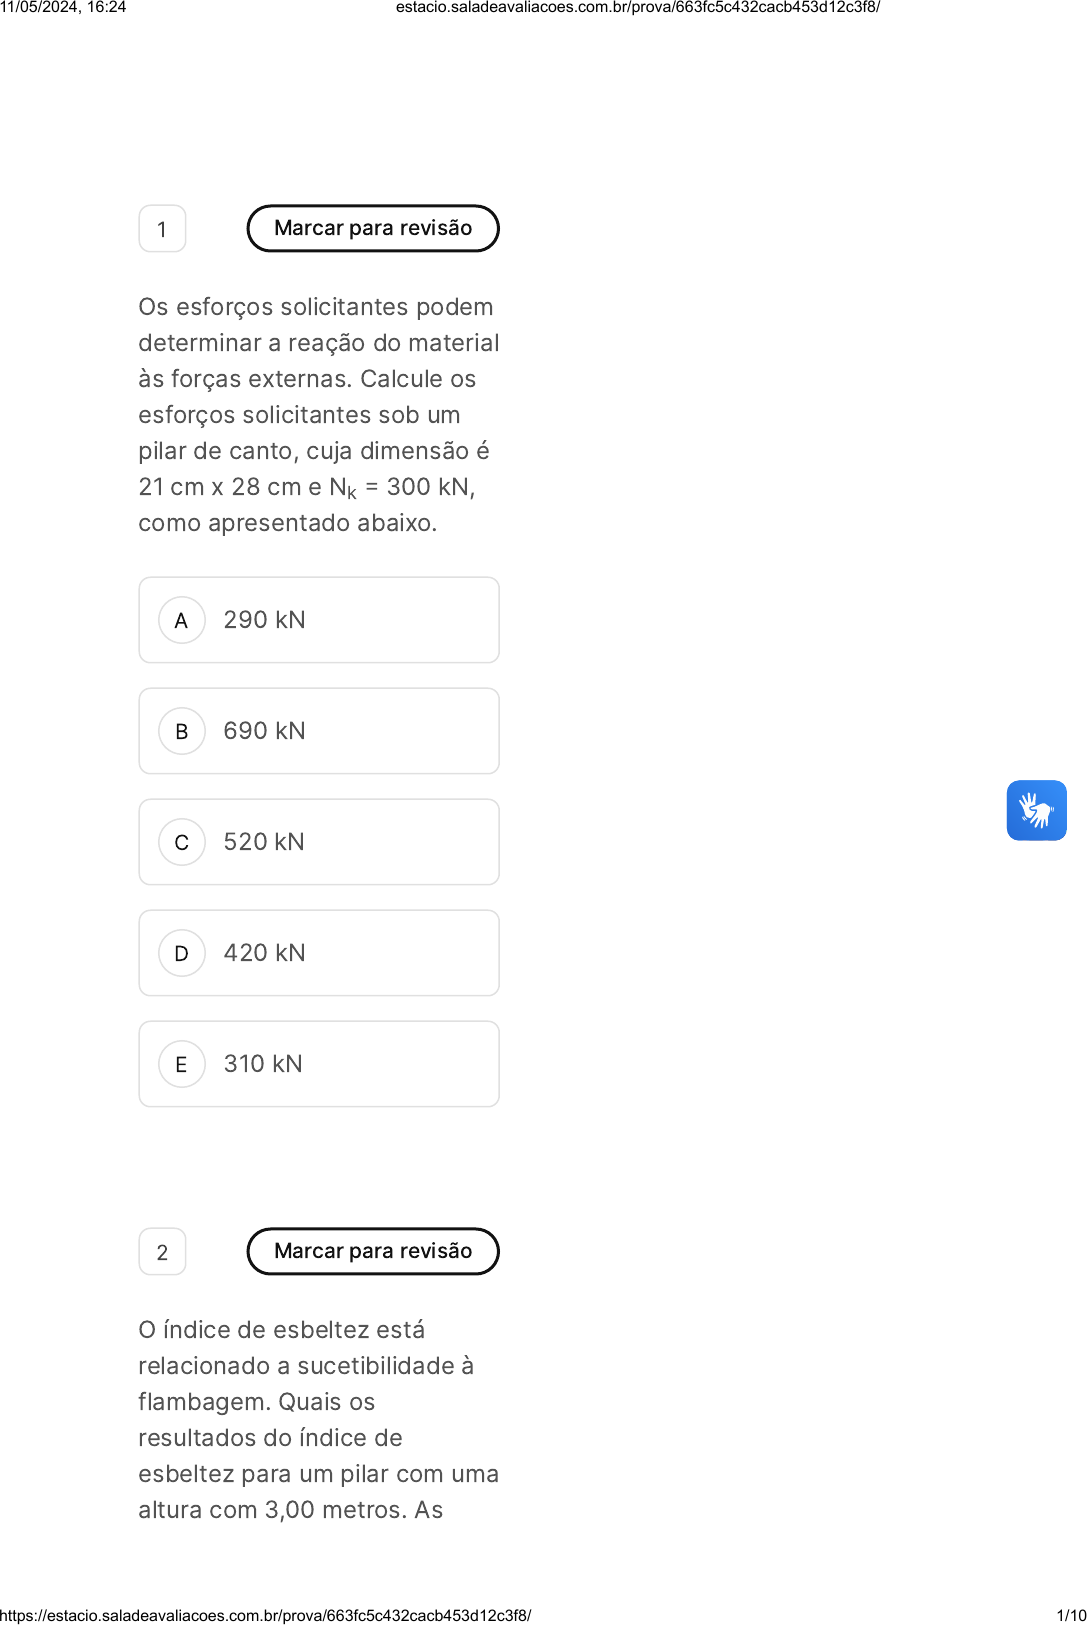Choose the 690 kN answer

click(265, 731)
